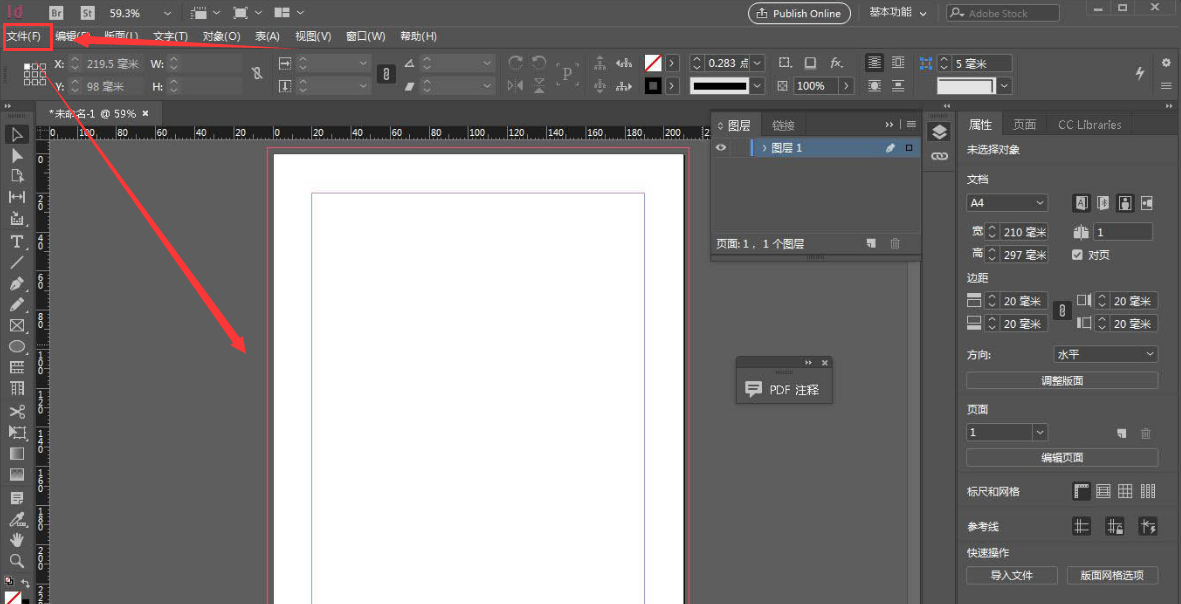Select the Pen tool

click(17, 284)
